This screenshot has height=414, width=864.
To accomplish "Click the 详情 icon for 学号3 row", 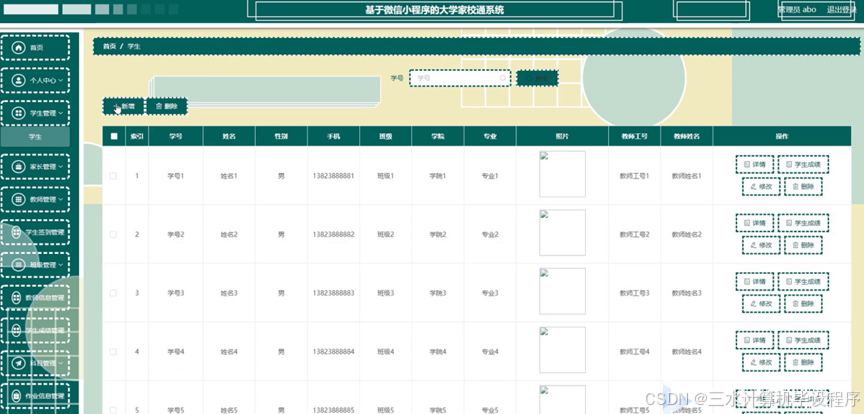I will (747, 282).
